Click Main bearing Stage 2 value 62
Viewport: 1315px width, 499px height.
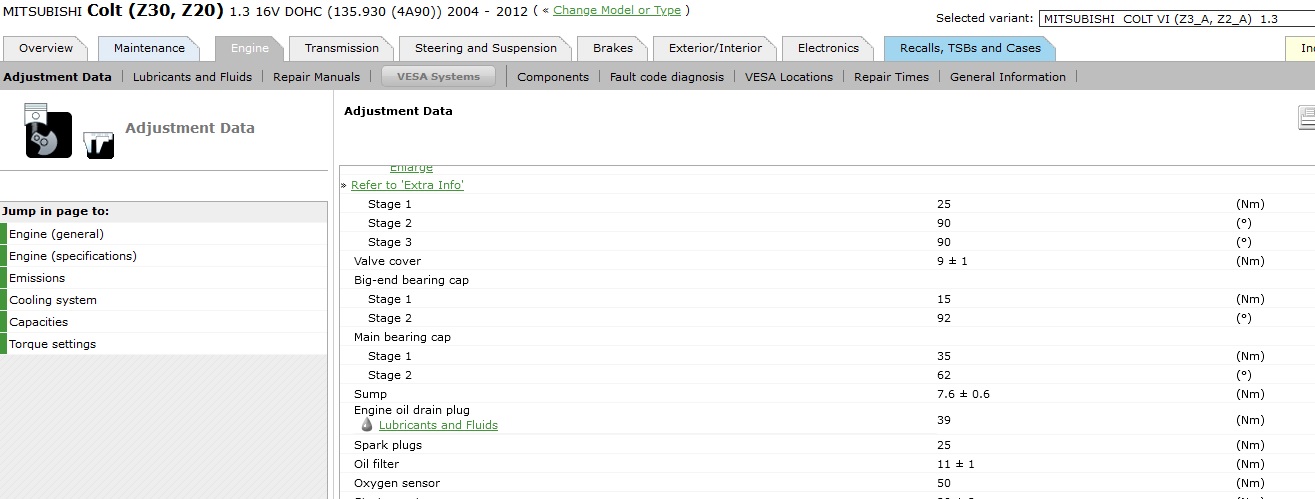(944, 375)
